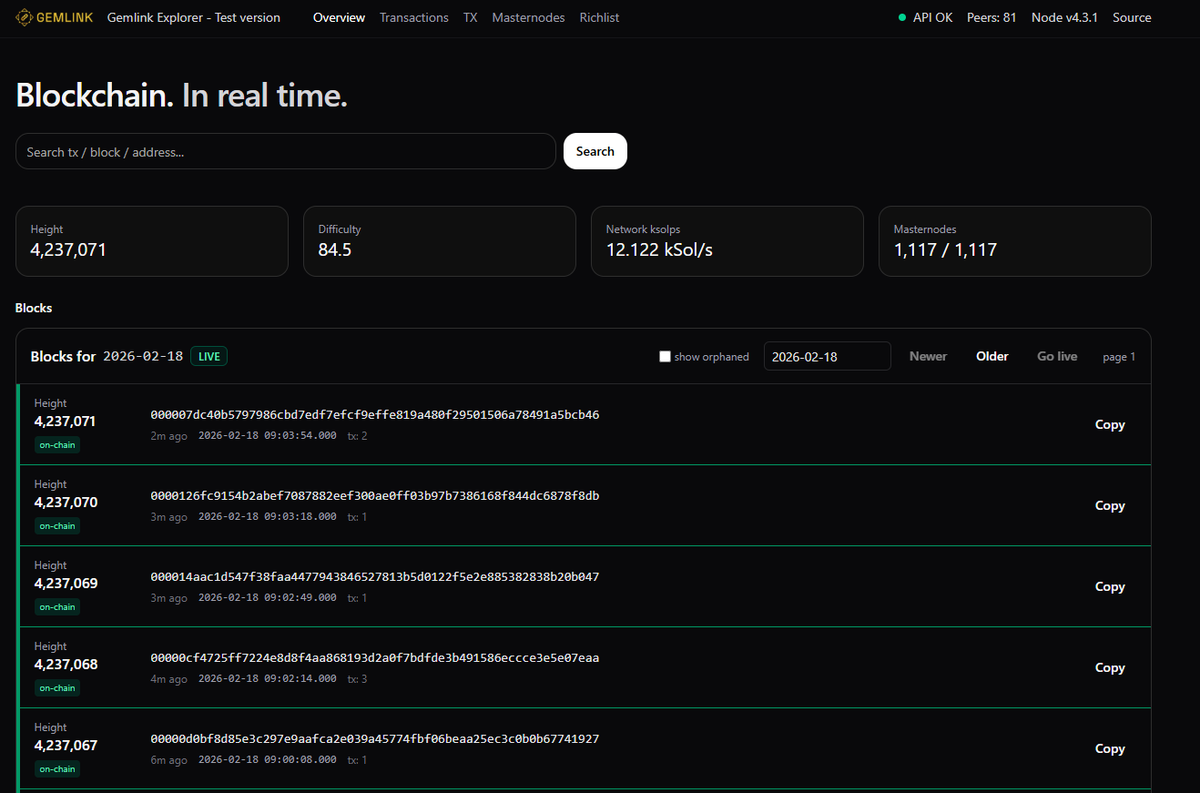Open the TX nav item
The image size is (1200, 793).
pos(470,18)
